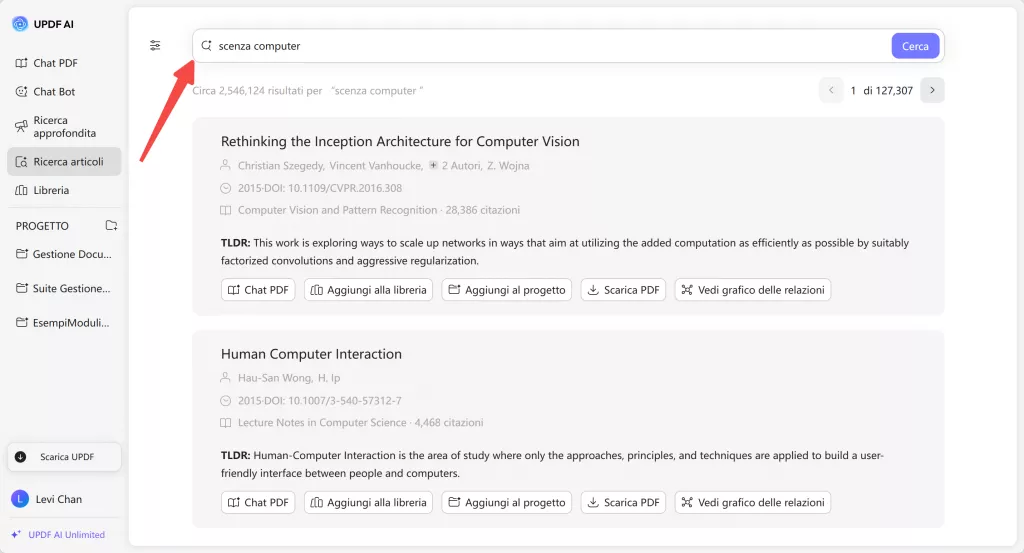This screenshot has width=1024, height=553.
Task: Open Chat PDF in the sidebar
Action: 55,63
